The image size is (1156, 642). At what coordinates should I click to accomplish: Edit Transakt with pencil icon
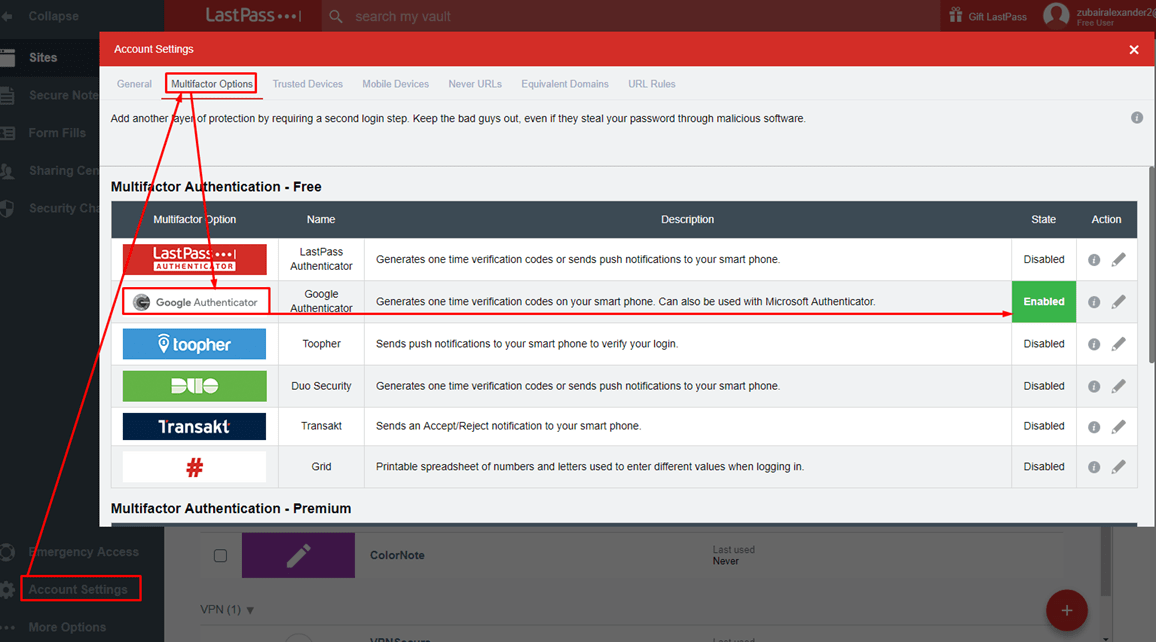pos(1118,426)
